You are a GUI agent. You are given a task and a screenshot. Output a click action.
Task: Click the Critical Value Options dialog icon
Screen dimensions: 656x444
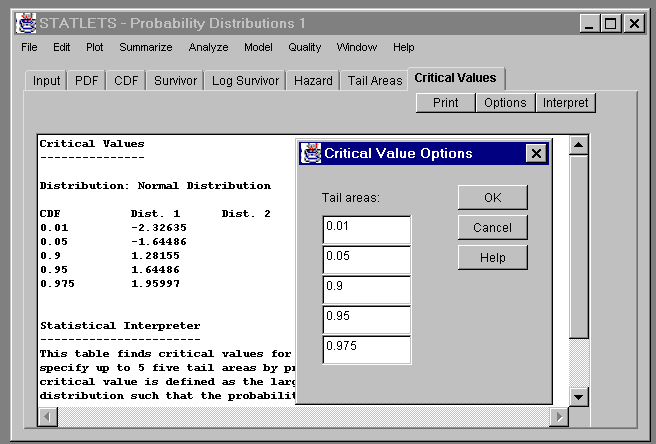310,153
